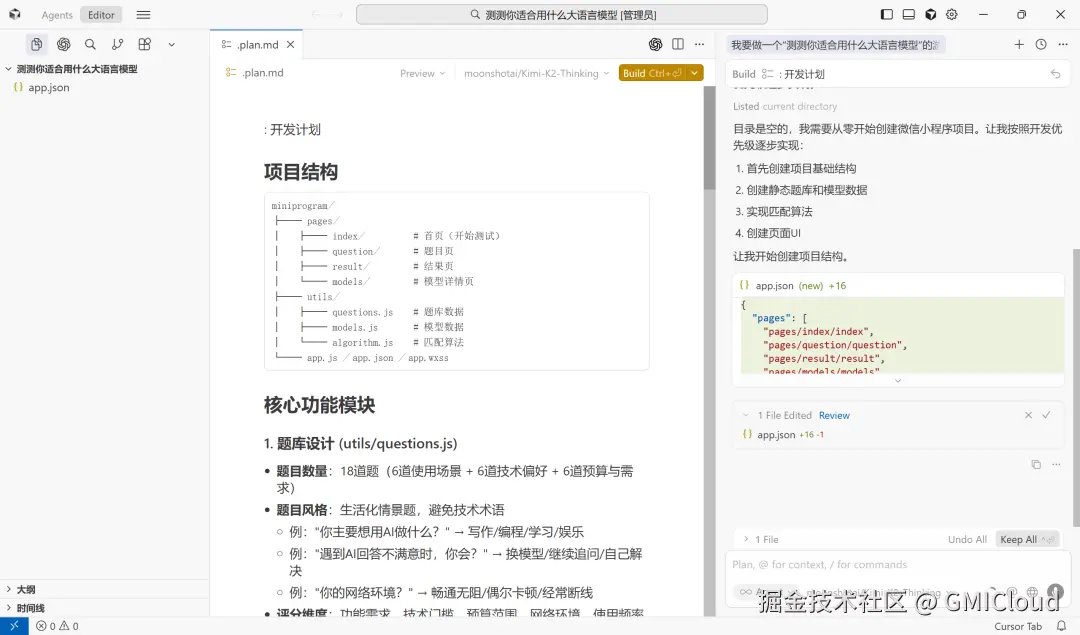Open the Extensions view
Viewport: 1080px width, 635px height.
click(145, 44)
